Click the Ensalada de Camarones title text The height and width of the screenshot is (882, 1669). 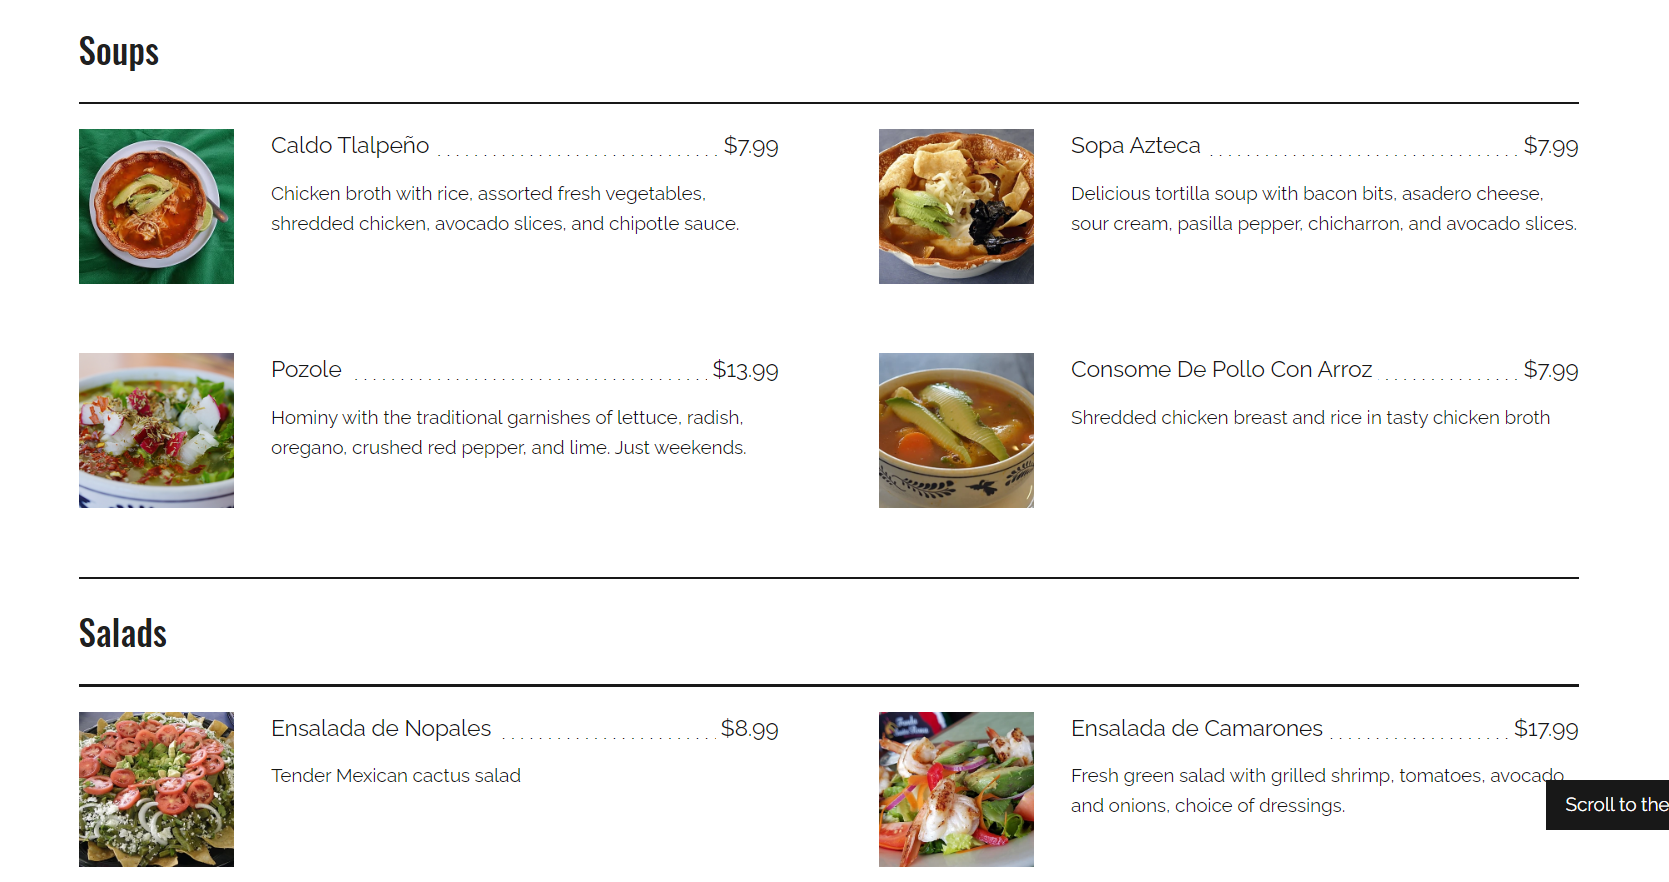pos(1196,729)
